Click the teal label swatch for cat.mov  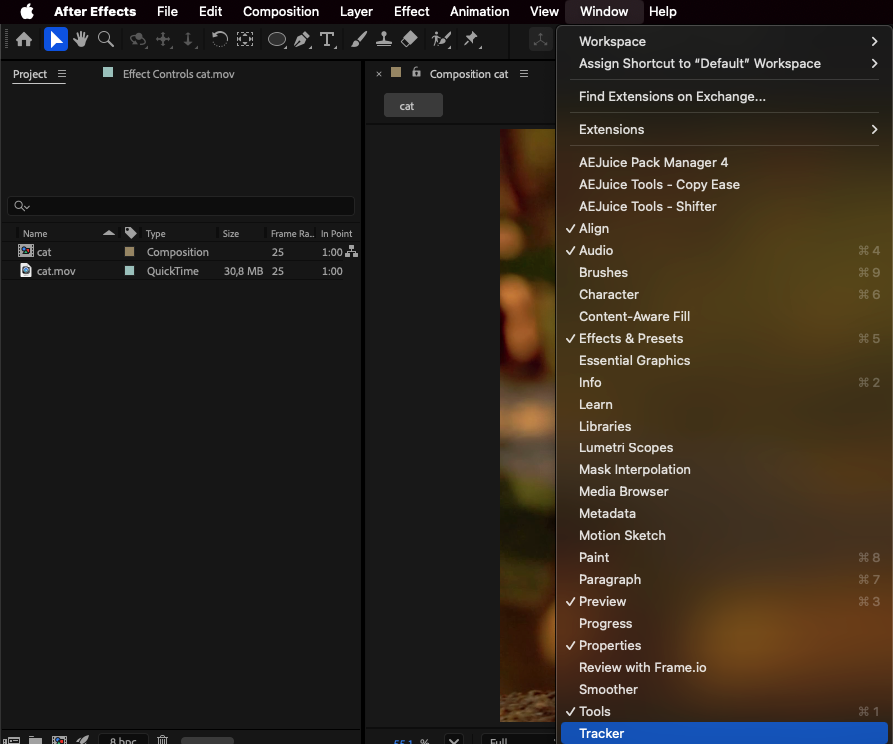[x=129, y=271]
